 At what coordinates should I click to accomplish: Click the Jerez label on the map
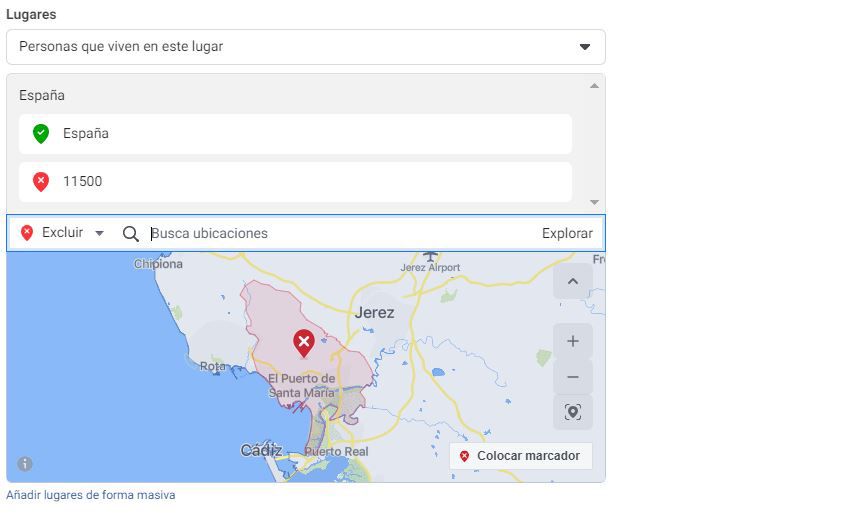click(x=374, y=313)
